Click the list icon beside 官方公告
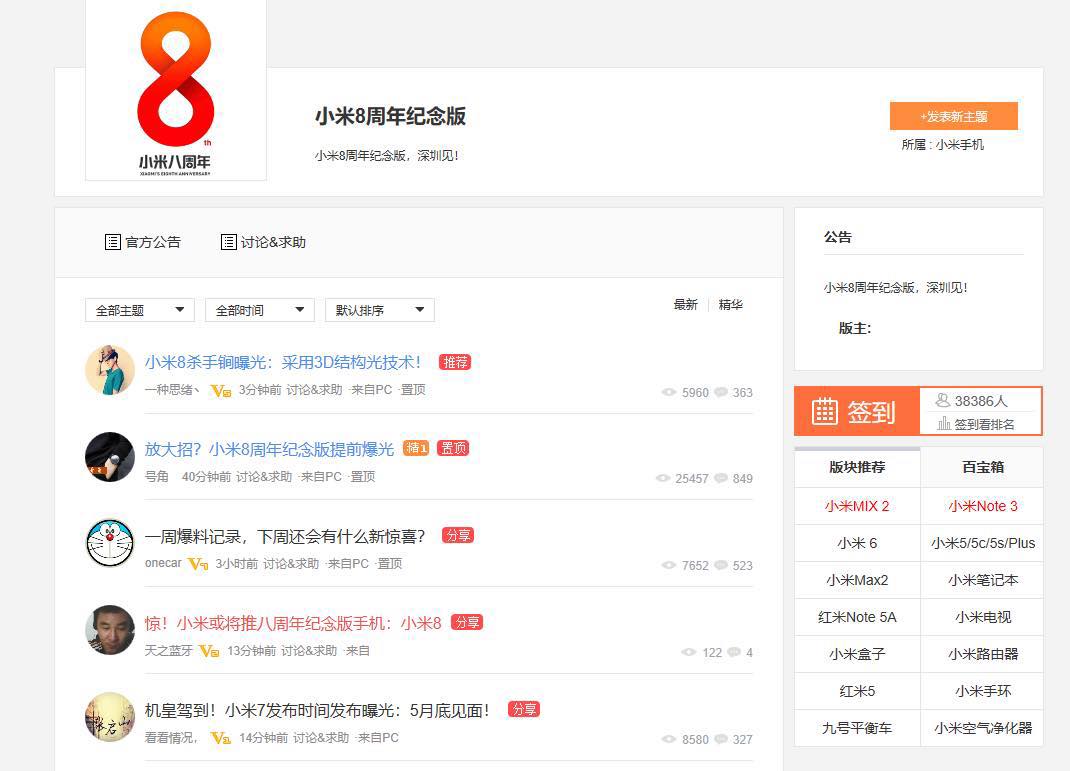 [113, 242]
